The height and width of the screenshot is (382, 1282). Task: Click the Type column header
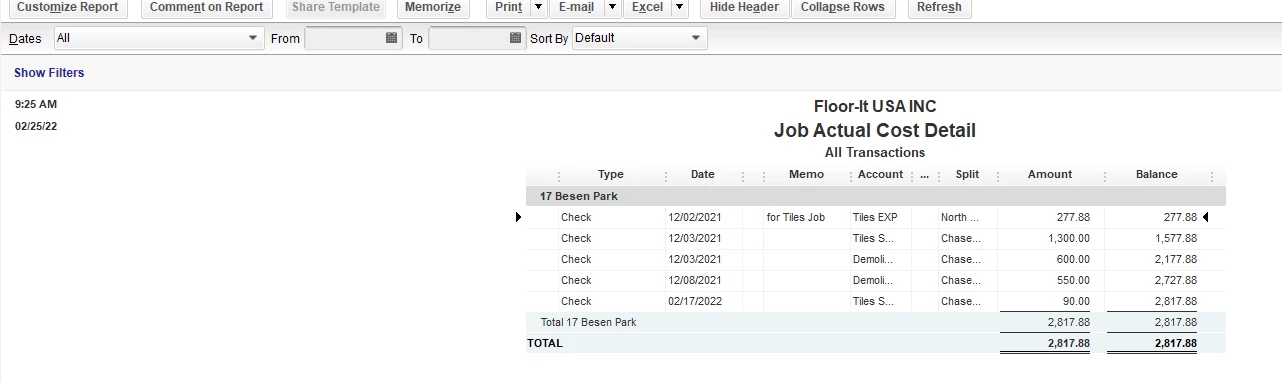(611, 174)
